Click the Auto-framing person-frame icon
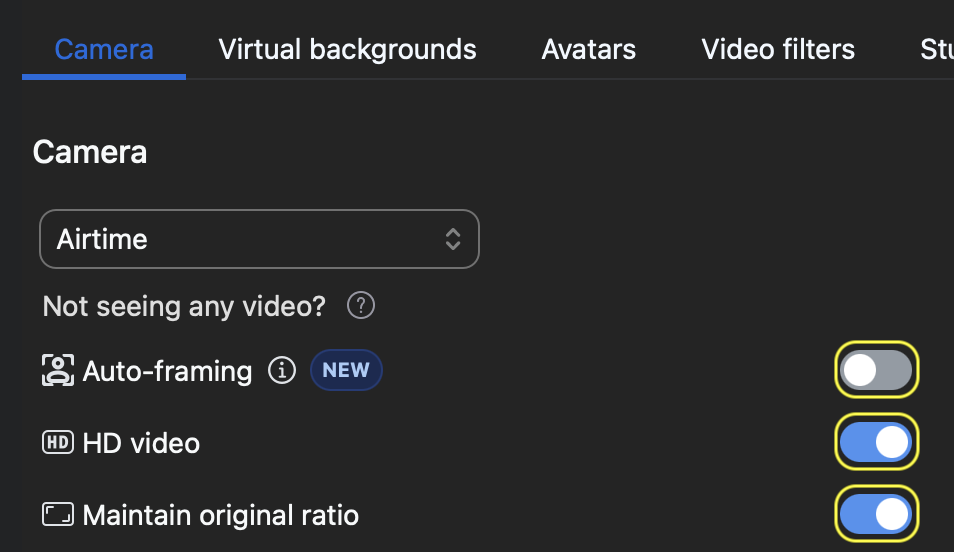 [x=58, y=371]
